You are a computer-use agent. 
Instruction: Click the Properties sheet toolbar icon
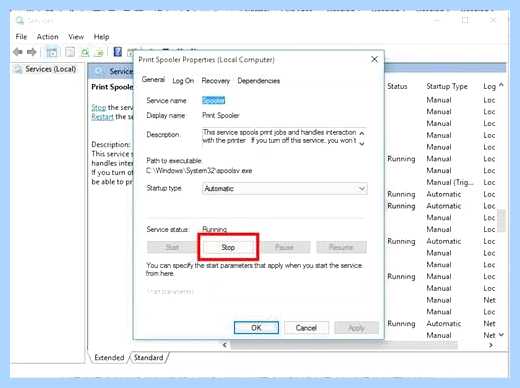point(70,52)
